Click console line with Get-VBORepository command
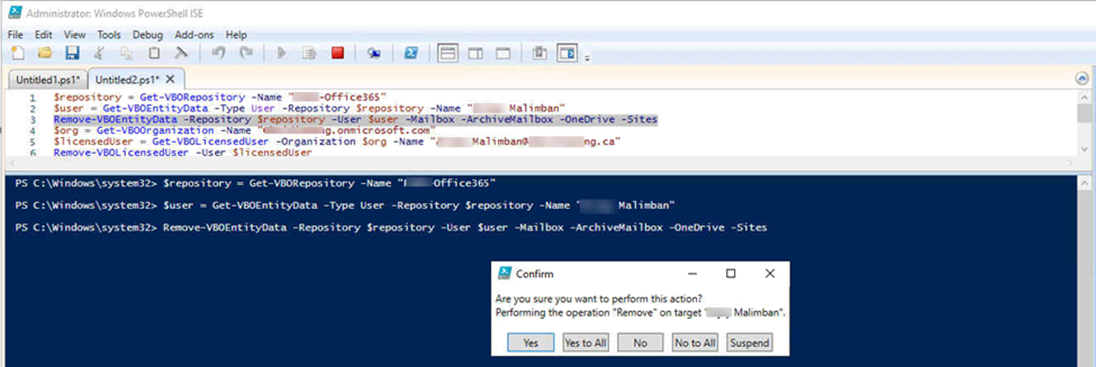The image size is (1096, 367). (255, 183)
